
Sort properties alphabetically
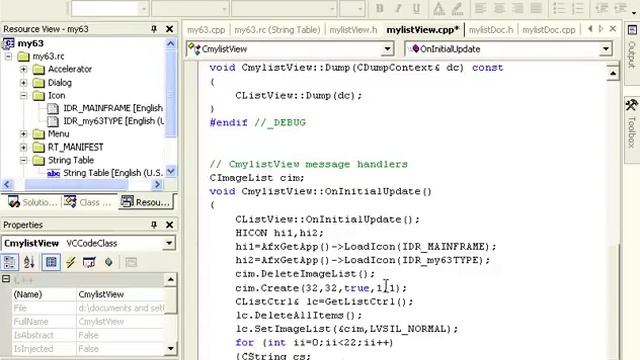click(29, 262)
